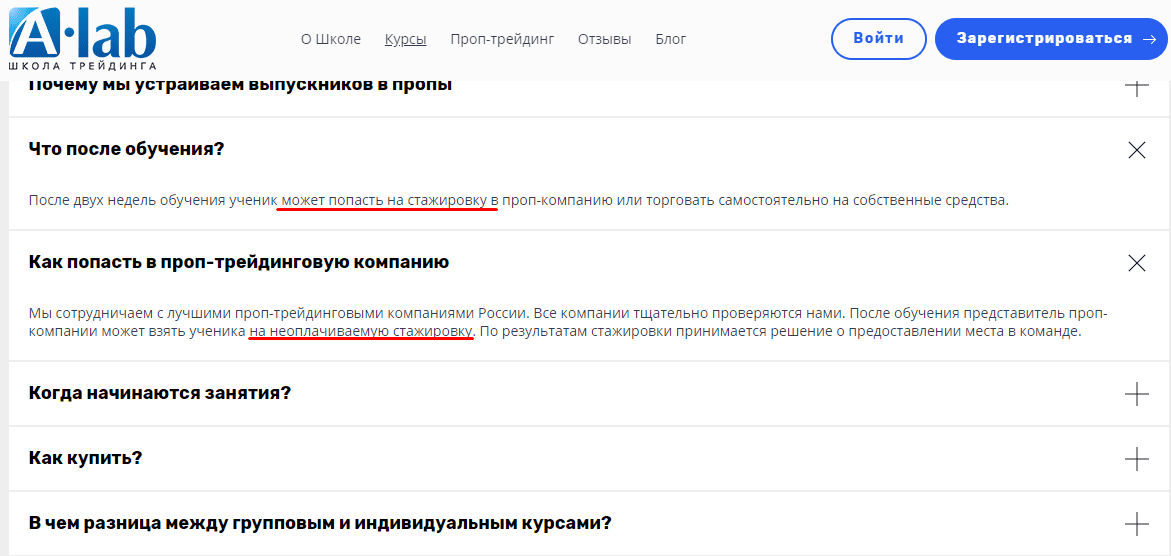The image size is (1171, 556).
Task: Collapse 'Как попасть в проп-трейдинговую компанию' heading
Action: 238,262
